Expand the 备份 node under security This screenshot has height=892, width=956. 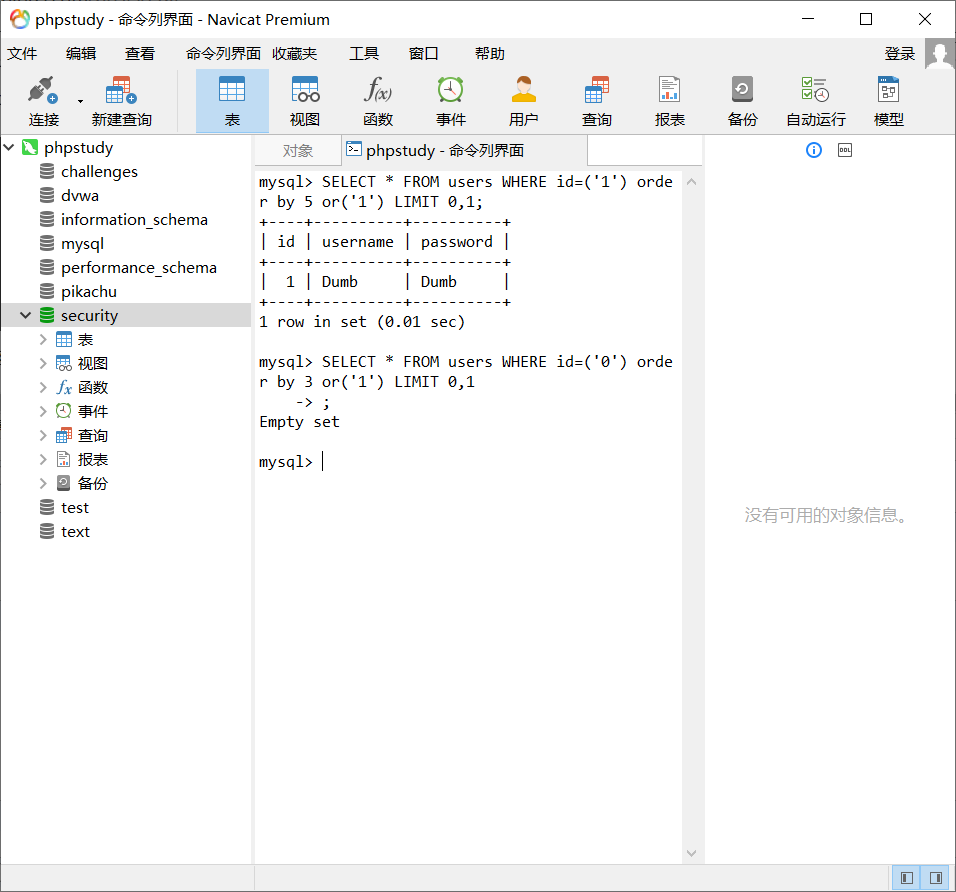click(43, 483)
